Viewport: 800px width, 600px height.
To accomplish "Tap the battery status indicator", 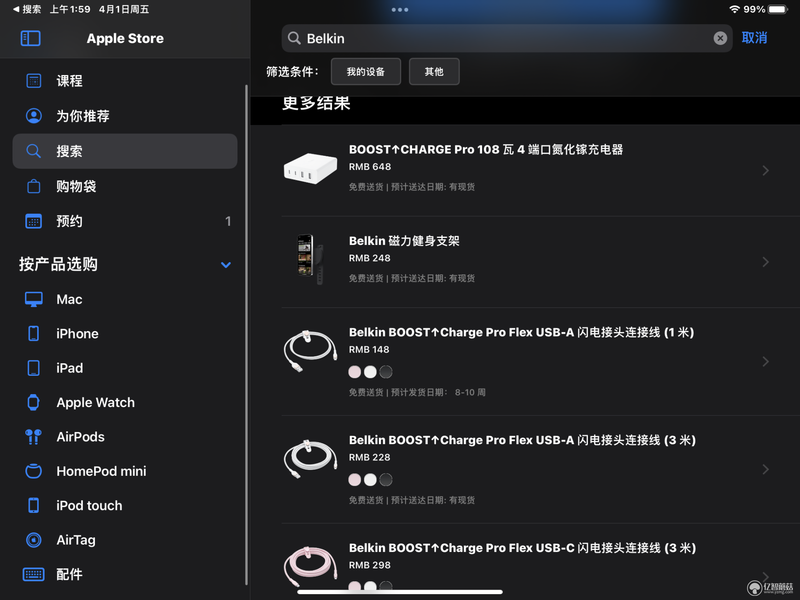I will (778, 9).
